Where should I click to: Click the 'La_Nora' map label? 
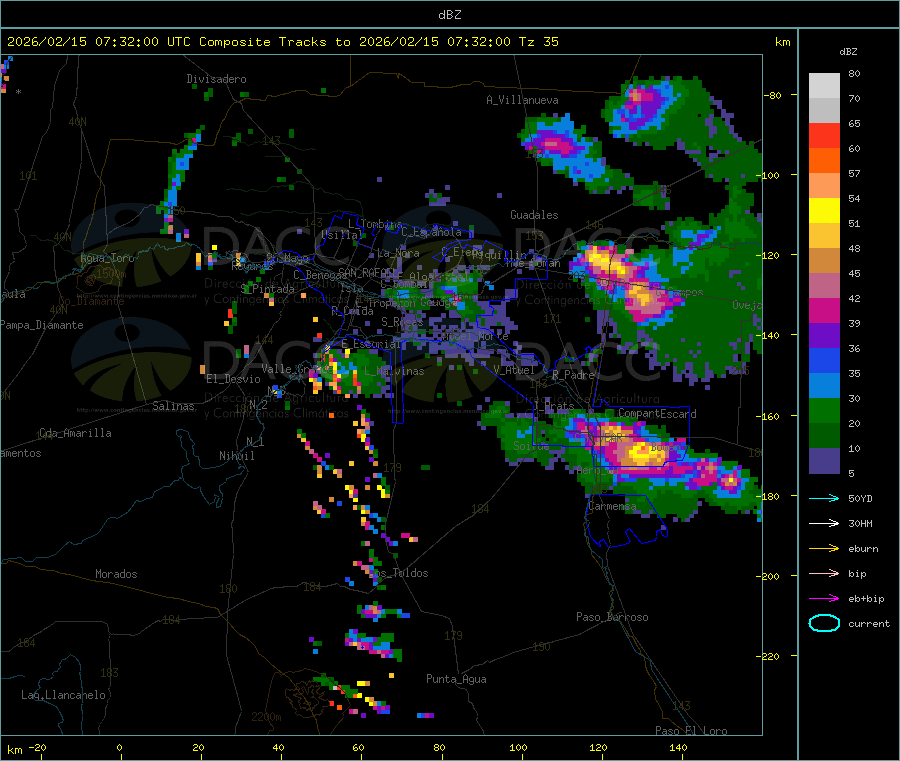click(398, 253)
